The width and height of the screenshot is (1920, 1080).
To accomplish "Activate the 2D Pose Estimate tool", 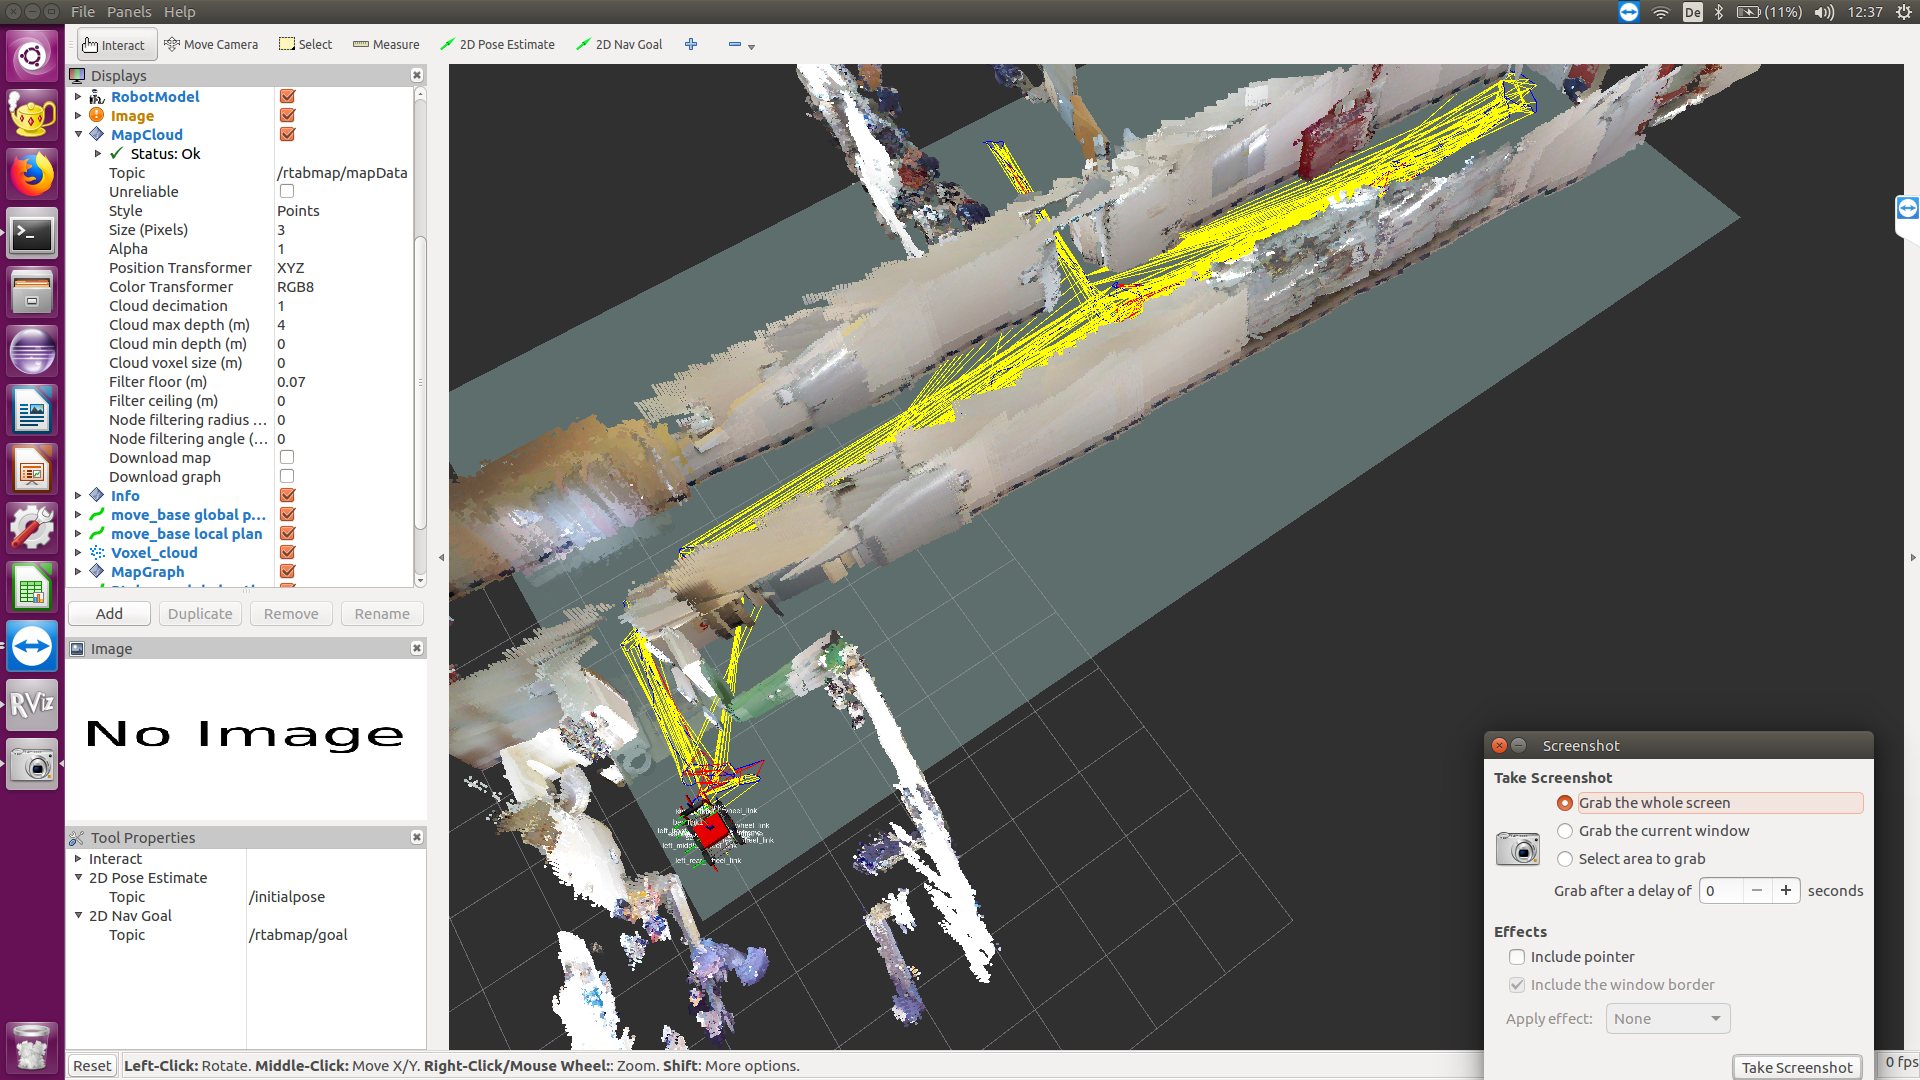I will click(x=497, y=45).
